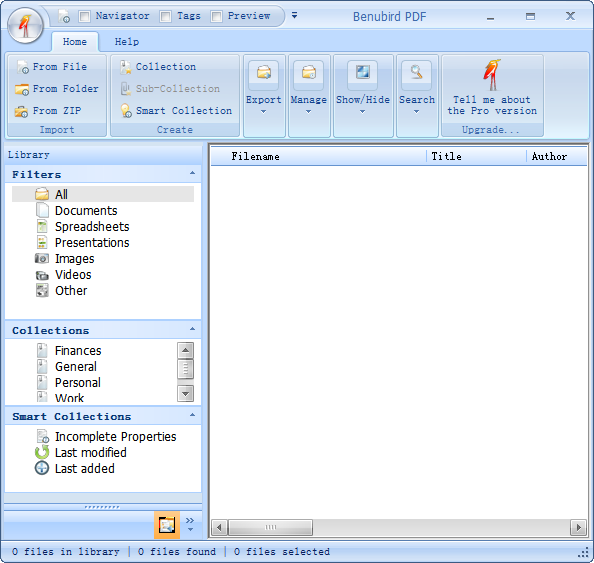Collapse the Filters panel section
Viewport: 594px width, 563px height.
click(192, 173)
